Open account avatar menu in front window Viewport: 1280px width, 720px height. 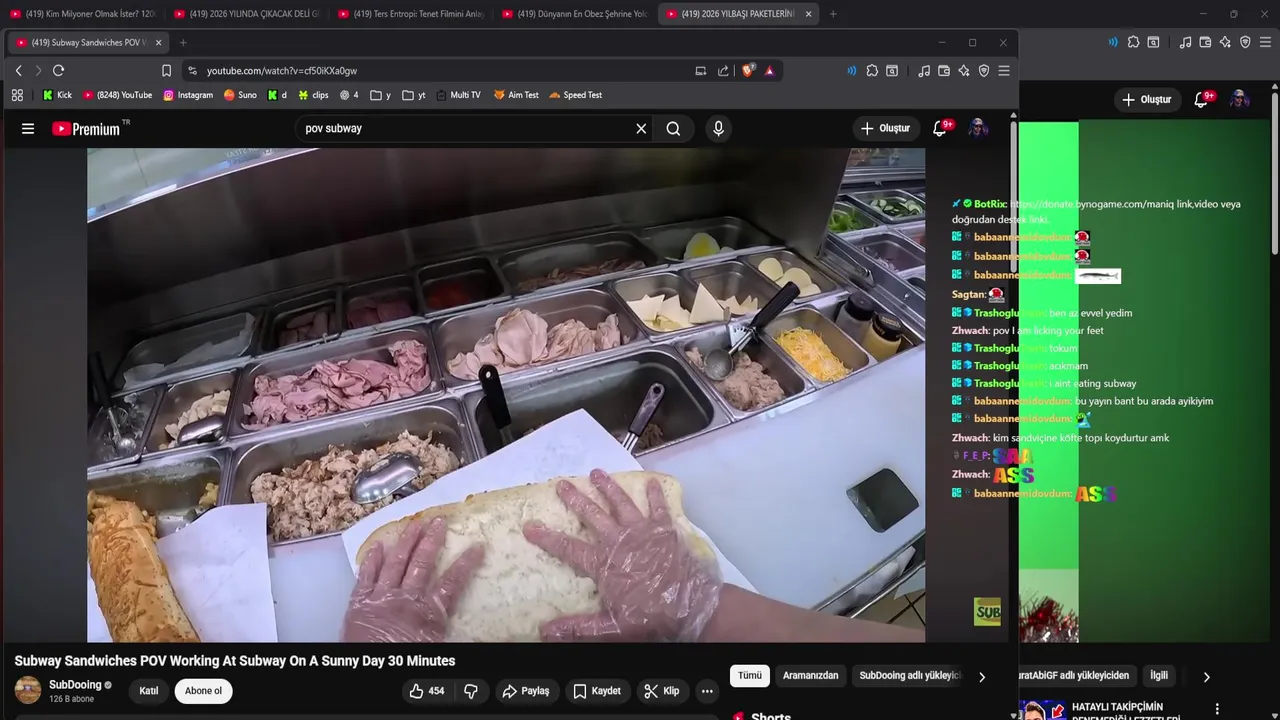click(x=979, y=128)
